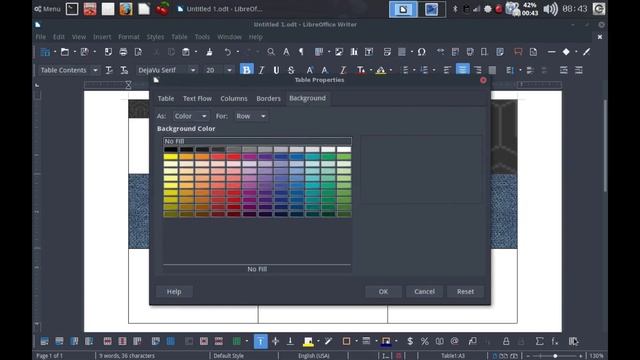Toggle Align Right in the toolbar

click(x=478, y=70)
